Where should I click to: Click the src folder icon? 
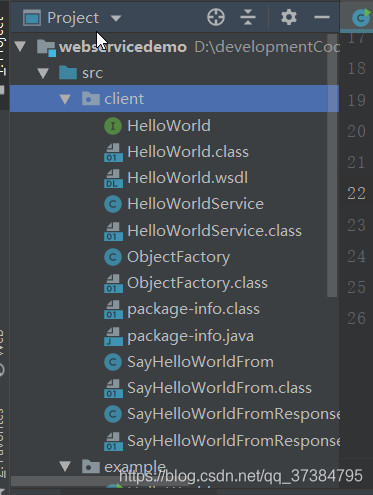tap(68, 72)
